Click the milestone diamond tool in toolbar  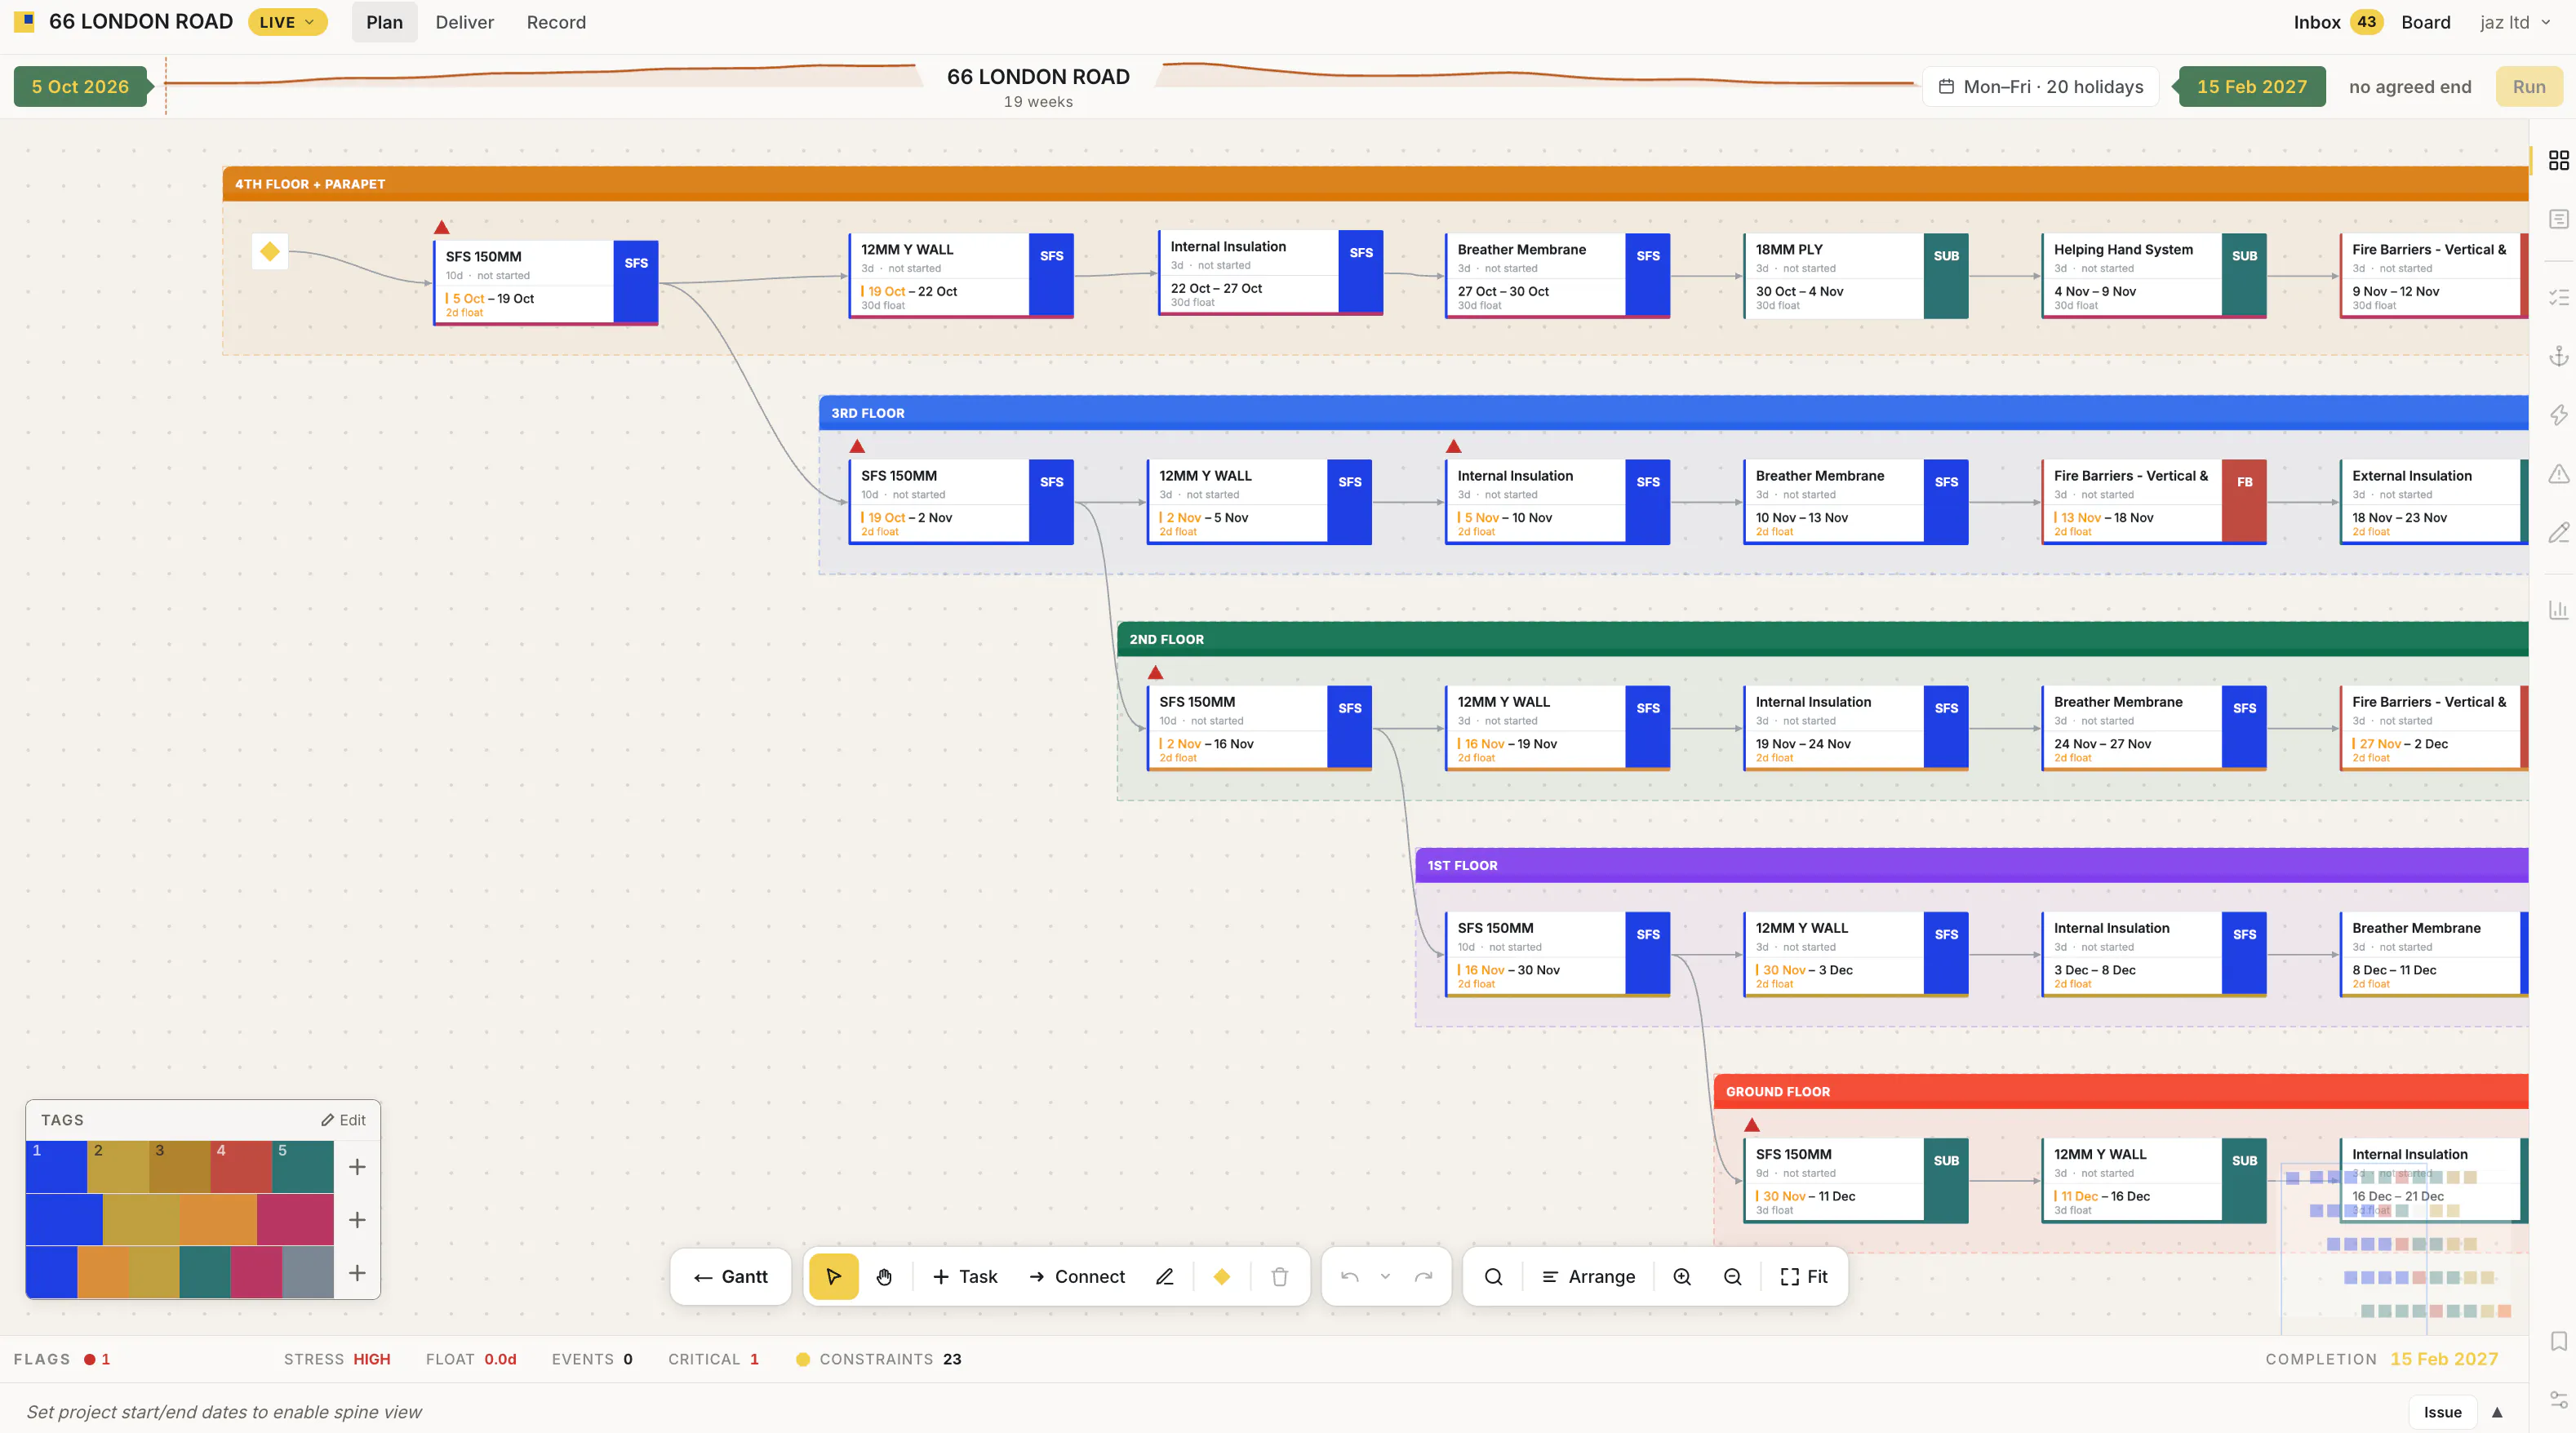pos(1221,1276)
